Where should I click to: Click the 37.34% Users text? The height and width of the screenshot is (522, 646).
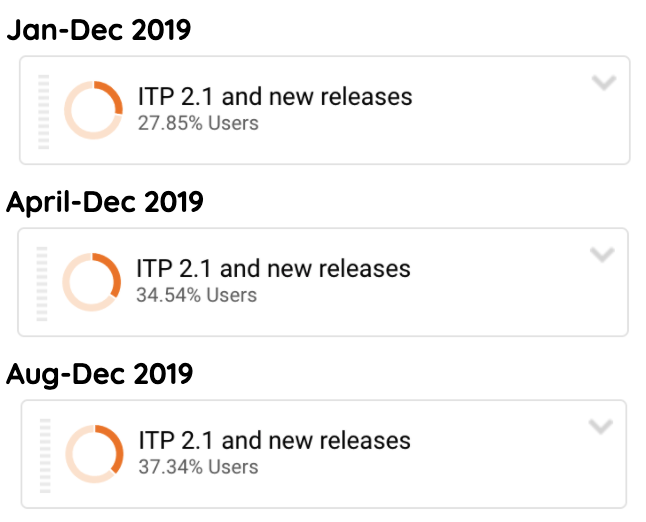[x=197, y=467]
